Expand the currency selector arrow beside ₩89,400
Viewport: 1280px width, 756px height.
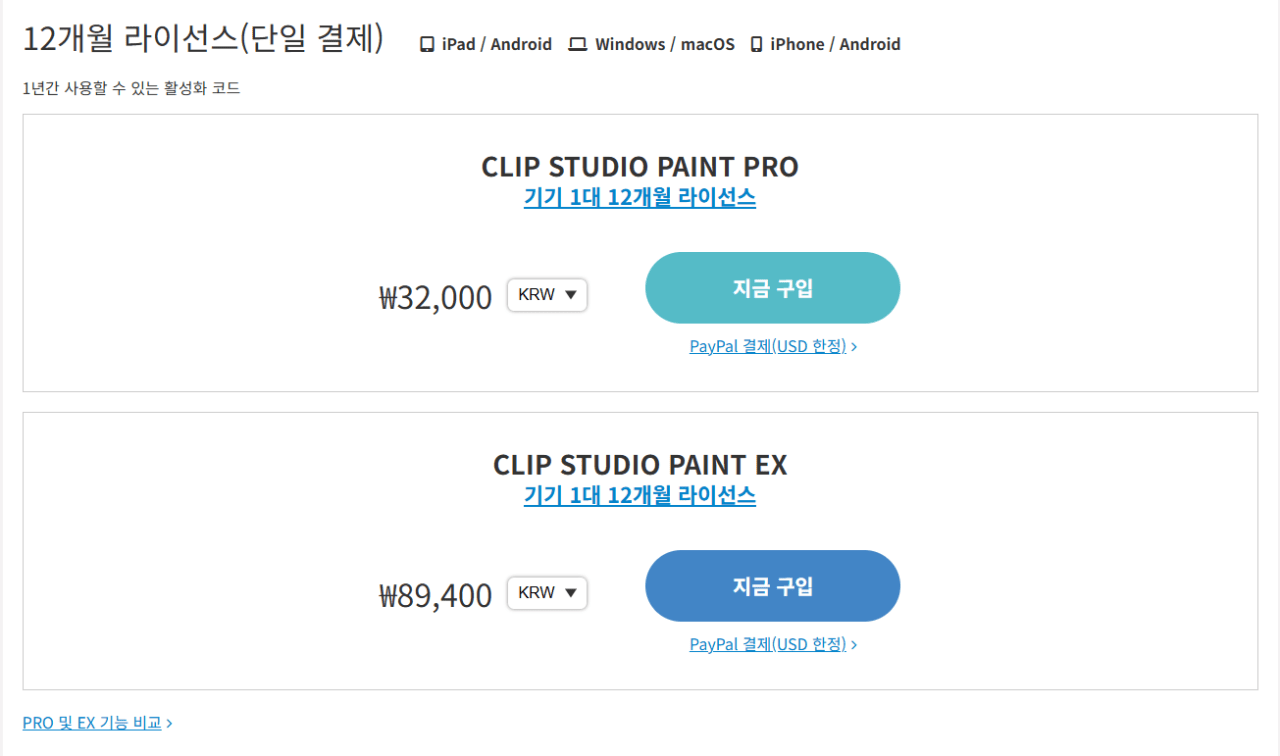[x=573, y=593]
